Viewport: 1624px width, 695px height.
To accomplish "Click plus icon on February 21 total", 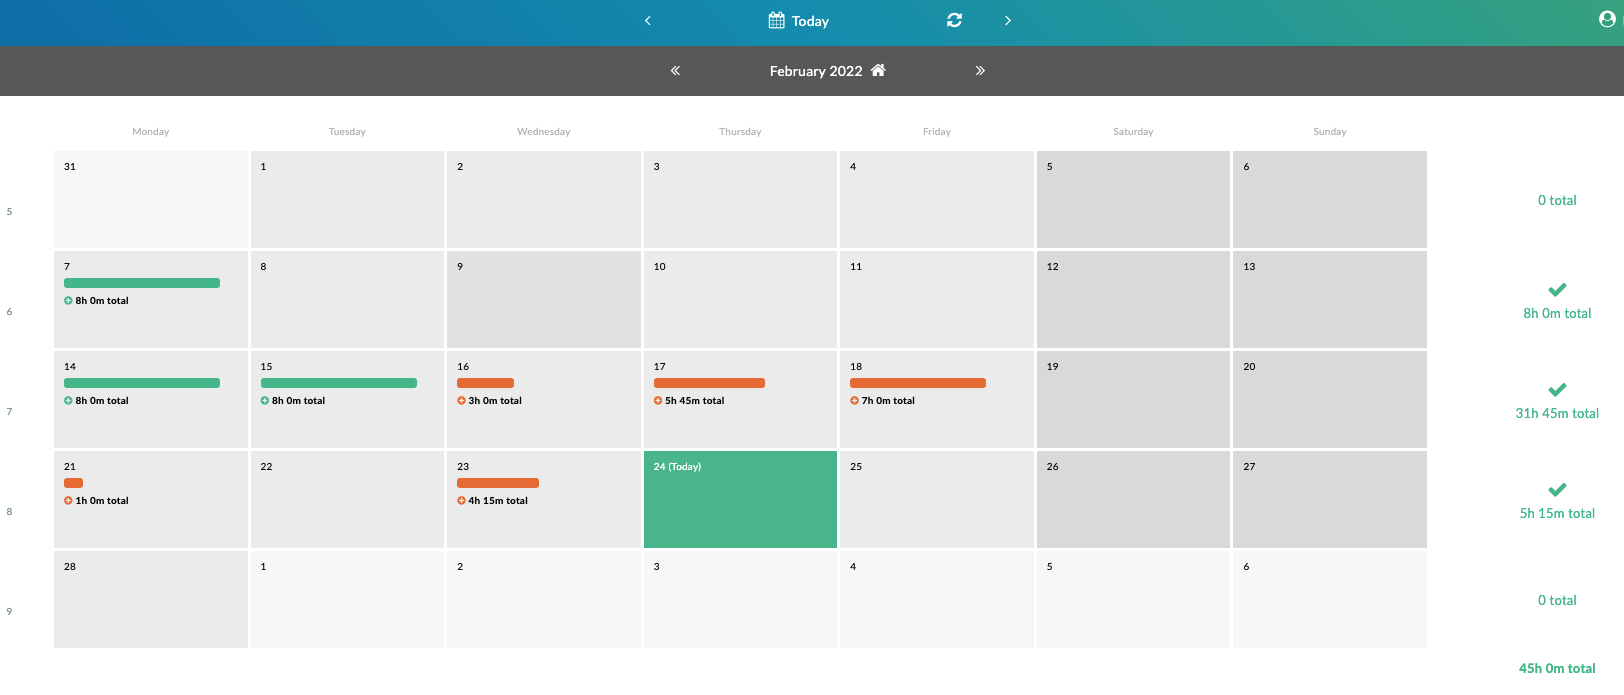I will (68, 501).
